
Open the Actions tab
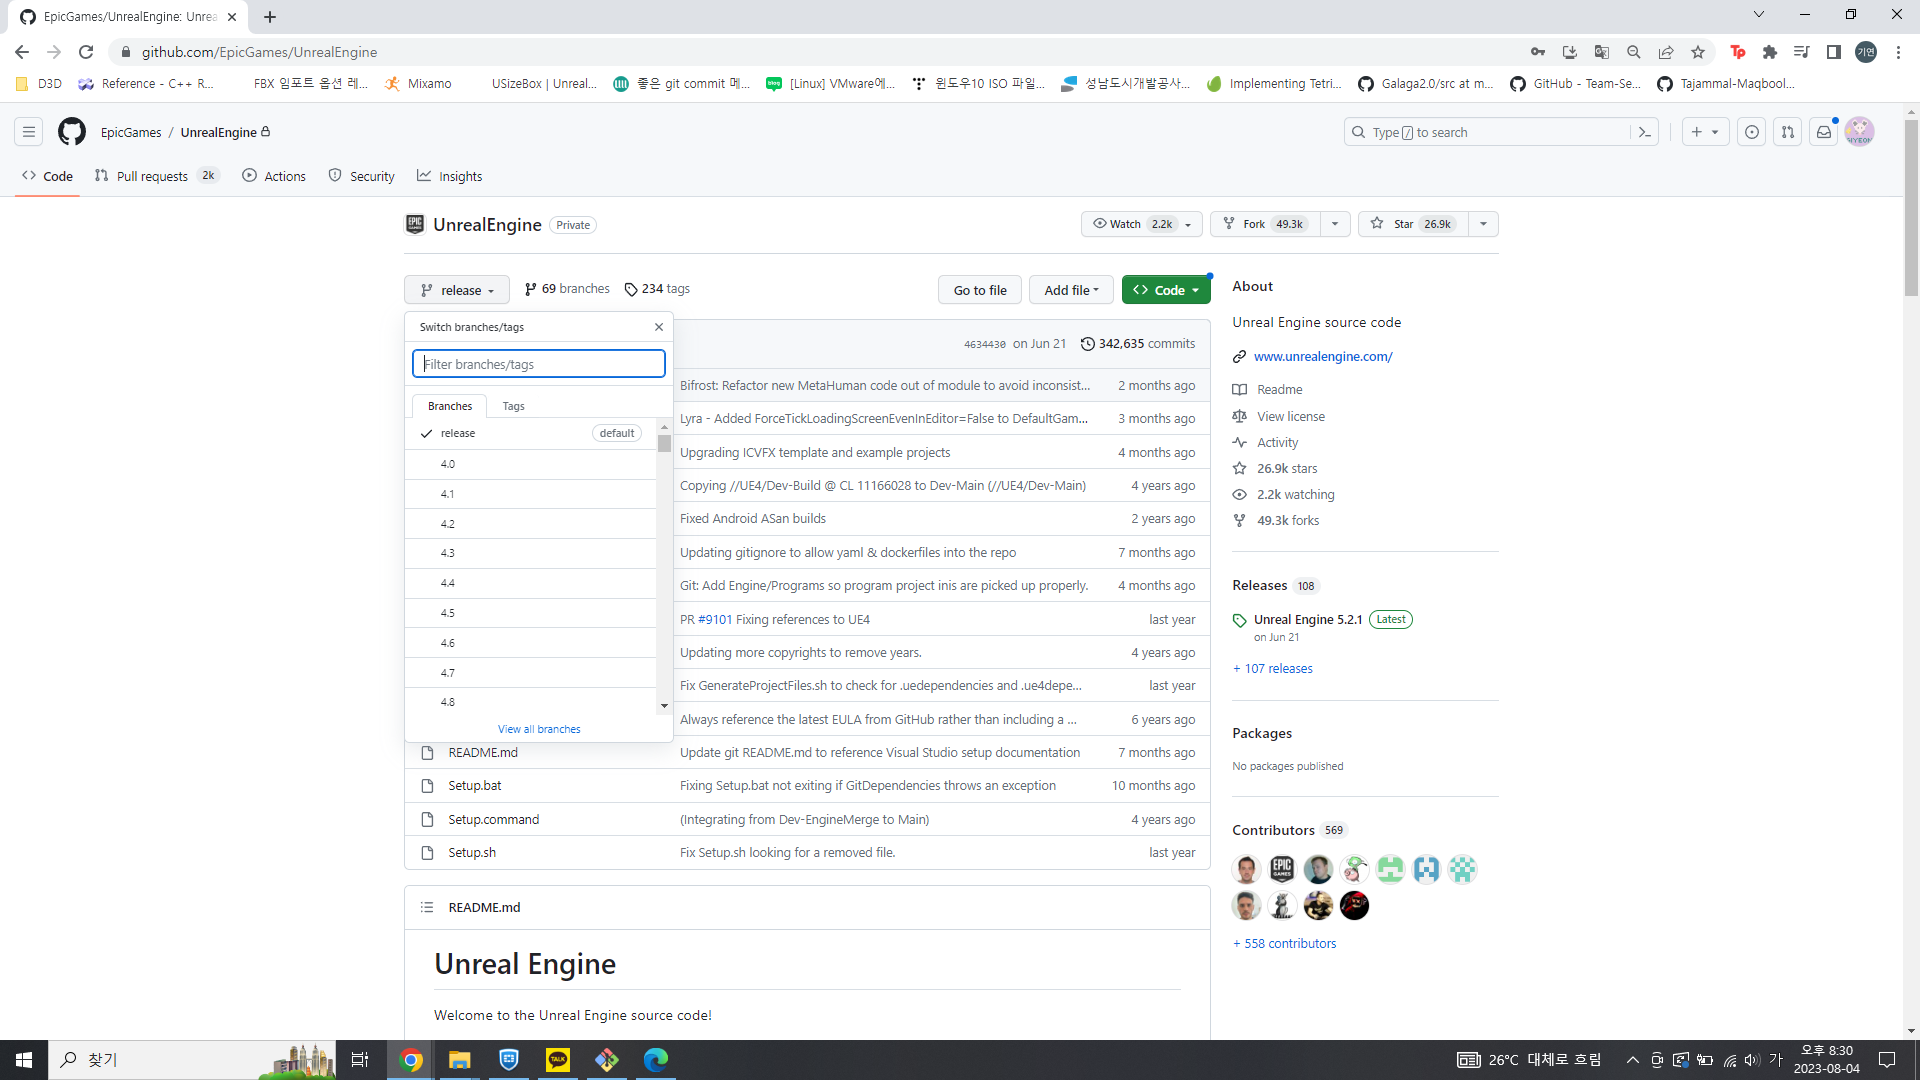point(274,176)
